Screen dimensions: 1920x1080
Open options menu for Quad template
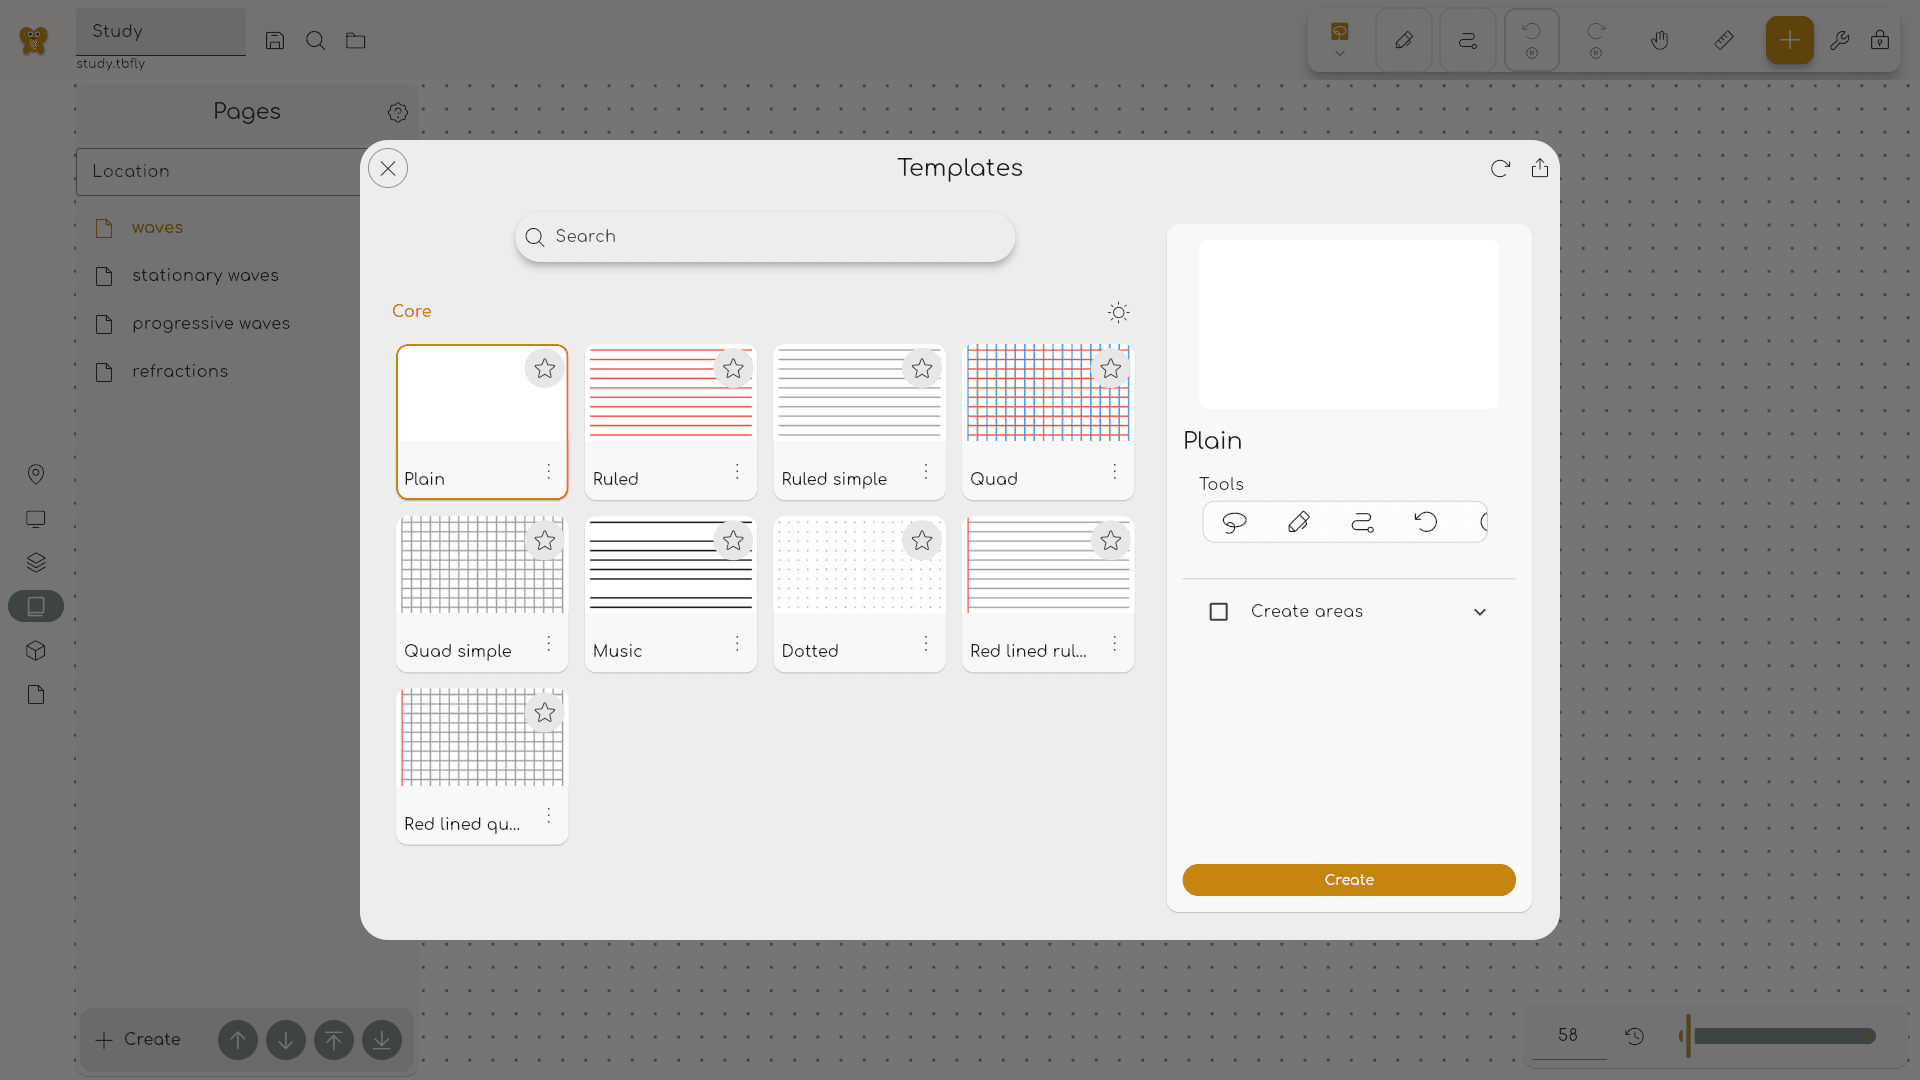coord(1114,471)
